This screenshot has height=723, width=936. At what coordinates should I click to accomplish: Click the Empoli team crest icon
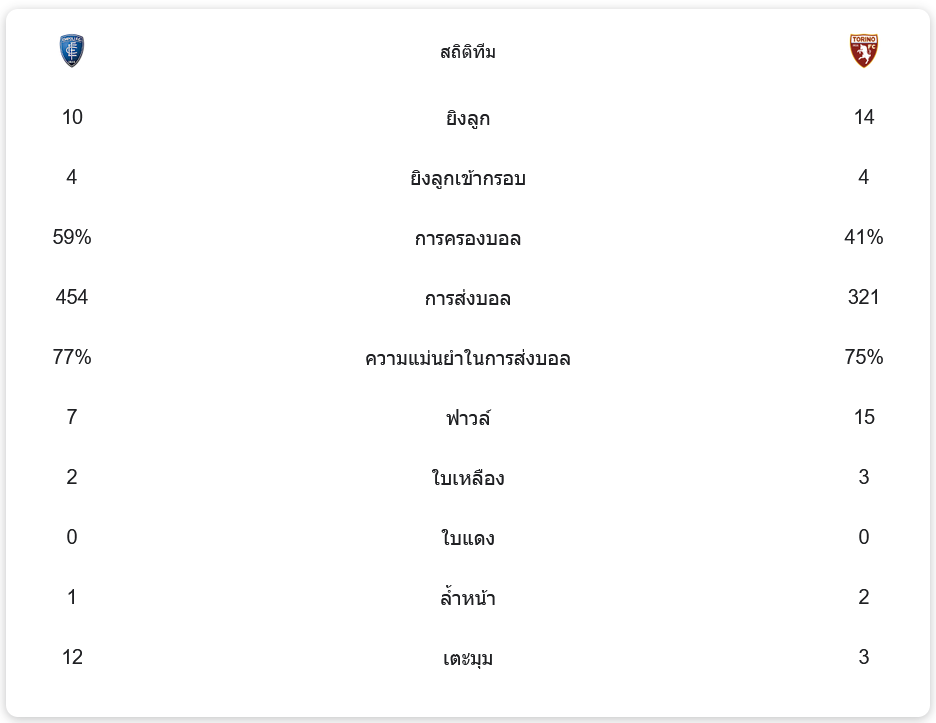(72, 51)
